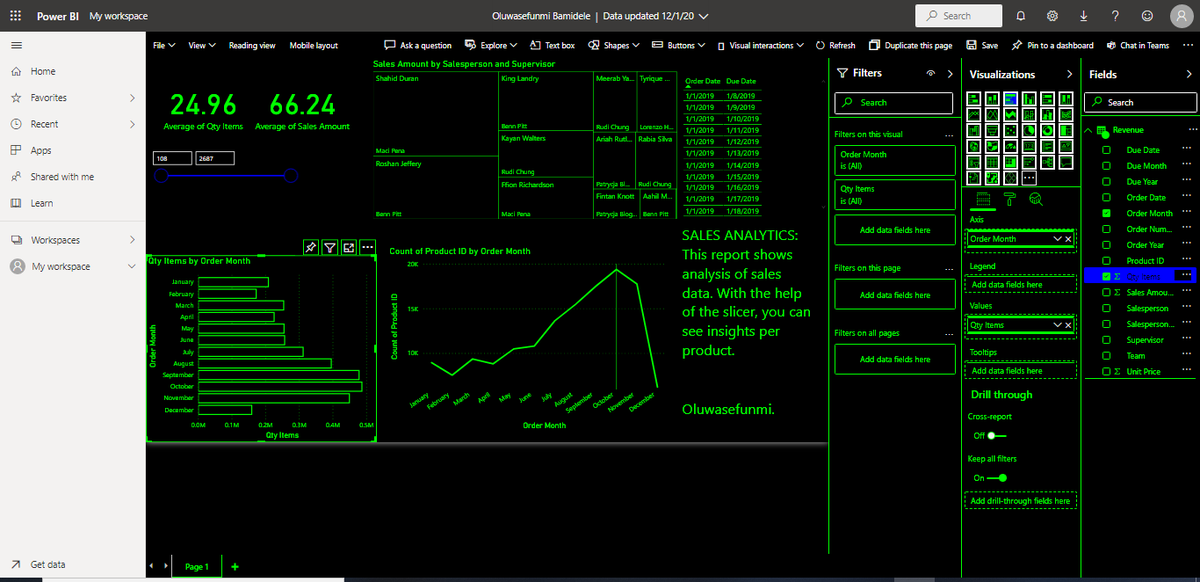Uncheck the Order Month field
Image resolution: width=1200 pixels, height=582 pixels.
coord(1106,213)
